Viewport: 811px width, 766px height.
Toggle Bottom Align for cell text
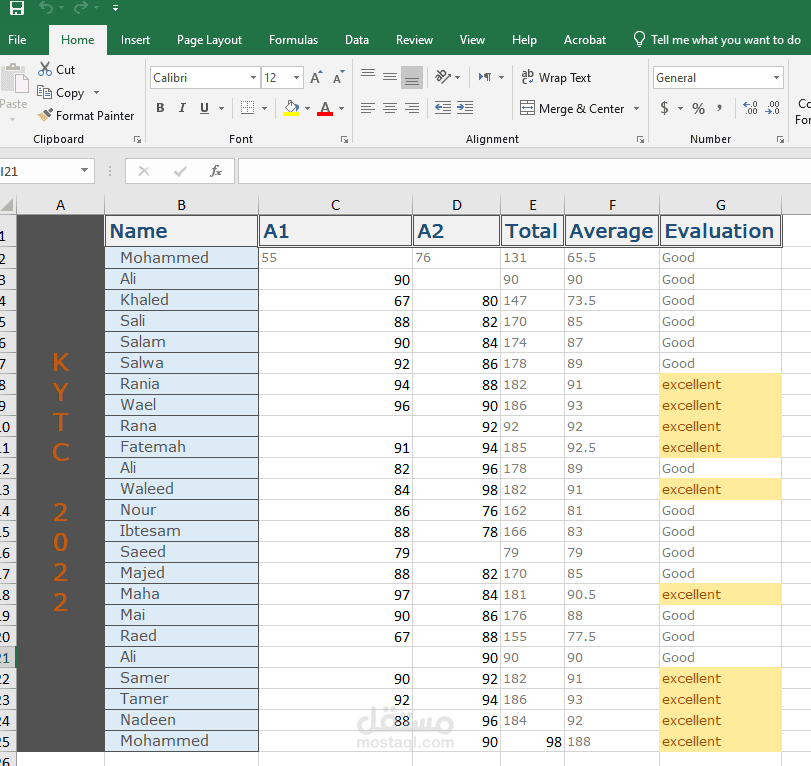(412, 78)
